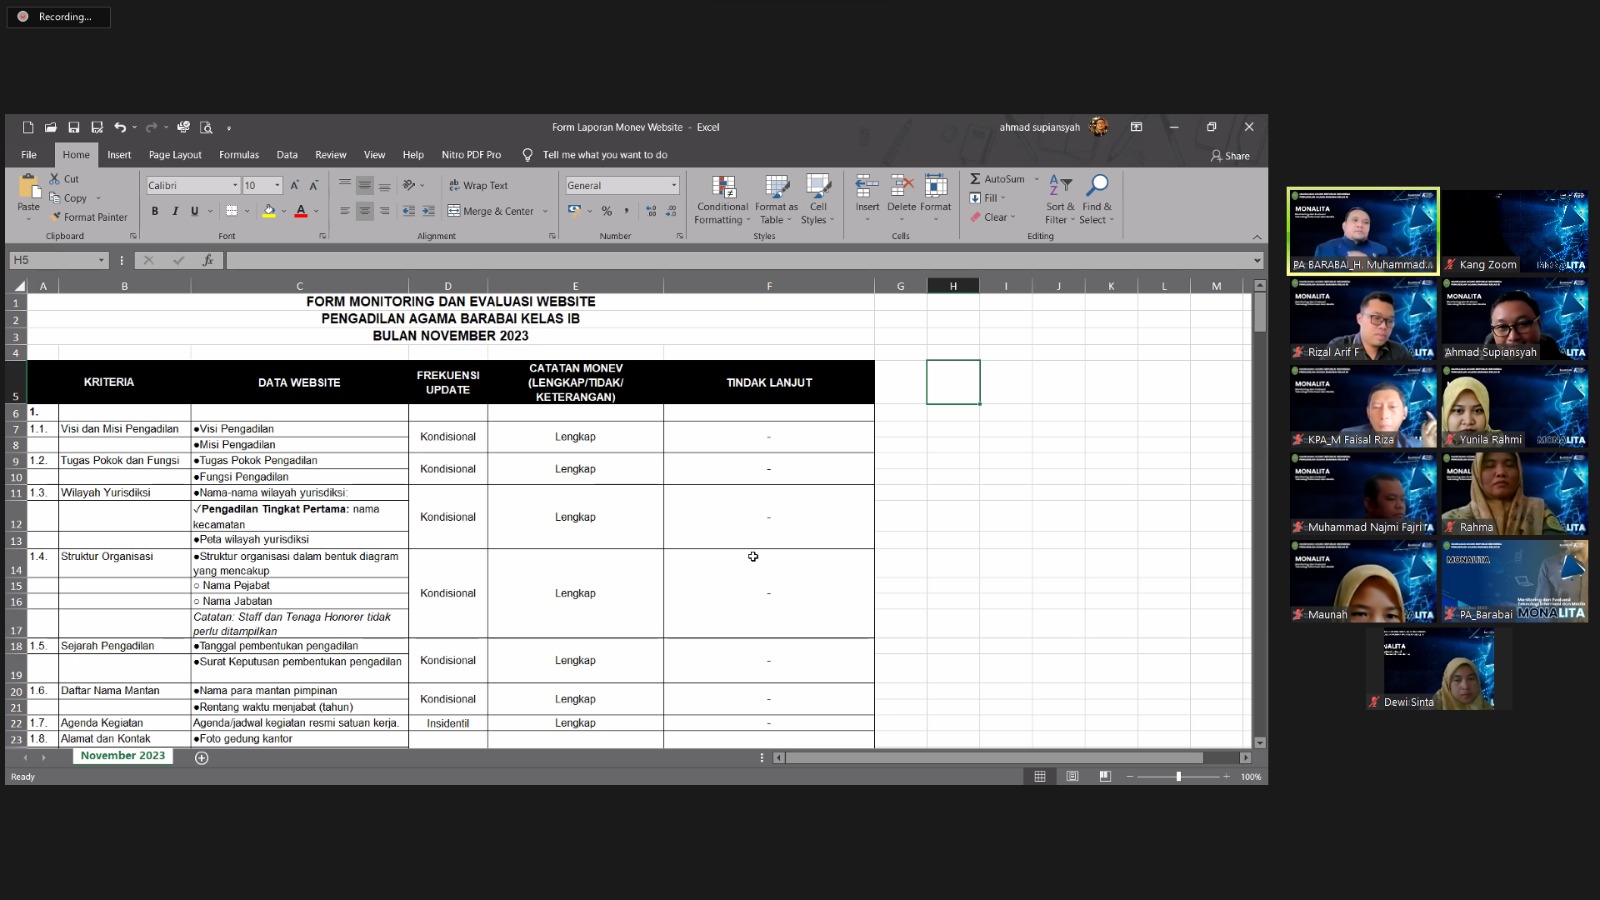Open the Find & Select tool

[x=1097, y=199]
